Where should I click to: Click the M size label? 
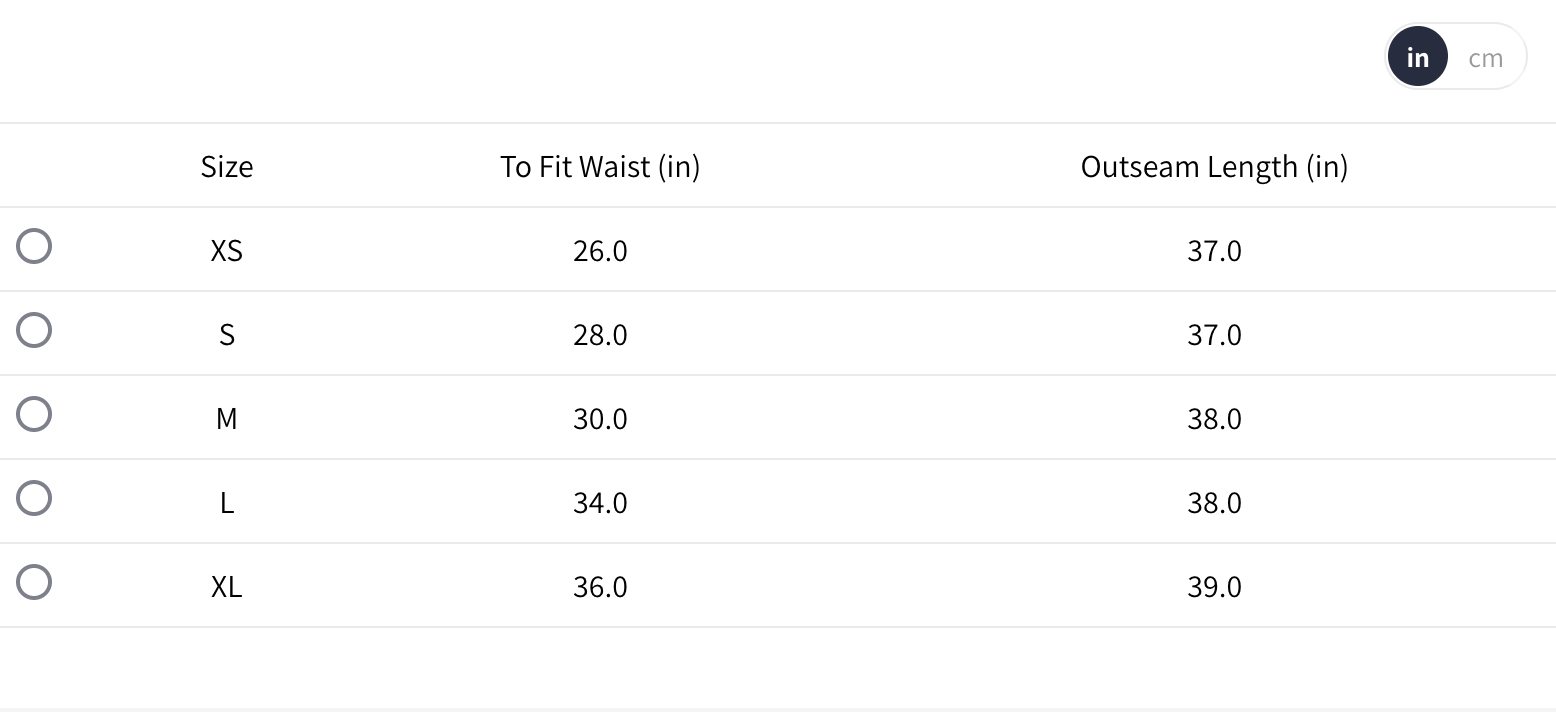pos(227,418)
